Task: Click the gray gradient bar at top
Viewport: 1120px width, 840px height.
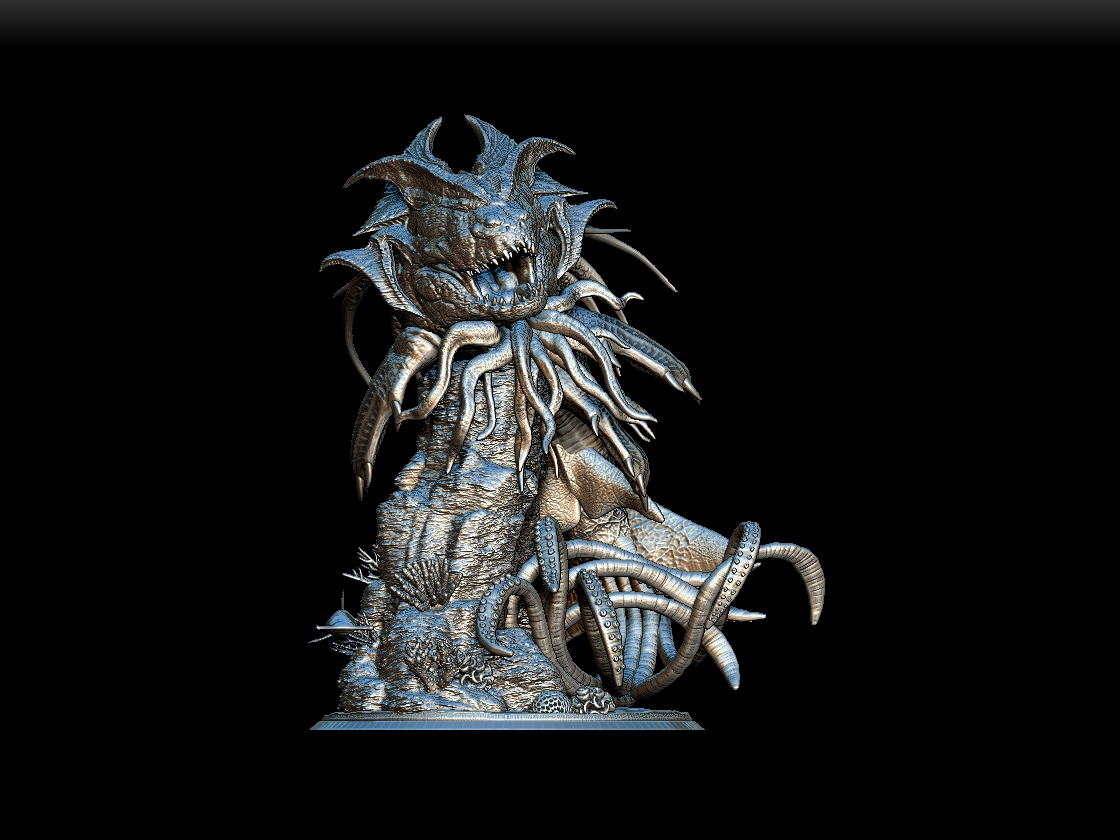Action: click(x=560, y=18)
